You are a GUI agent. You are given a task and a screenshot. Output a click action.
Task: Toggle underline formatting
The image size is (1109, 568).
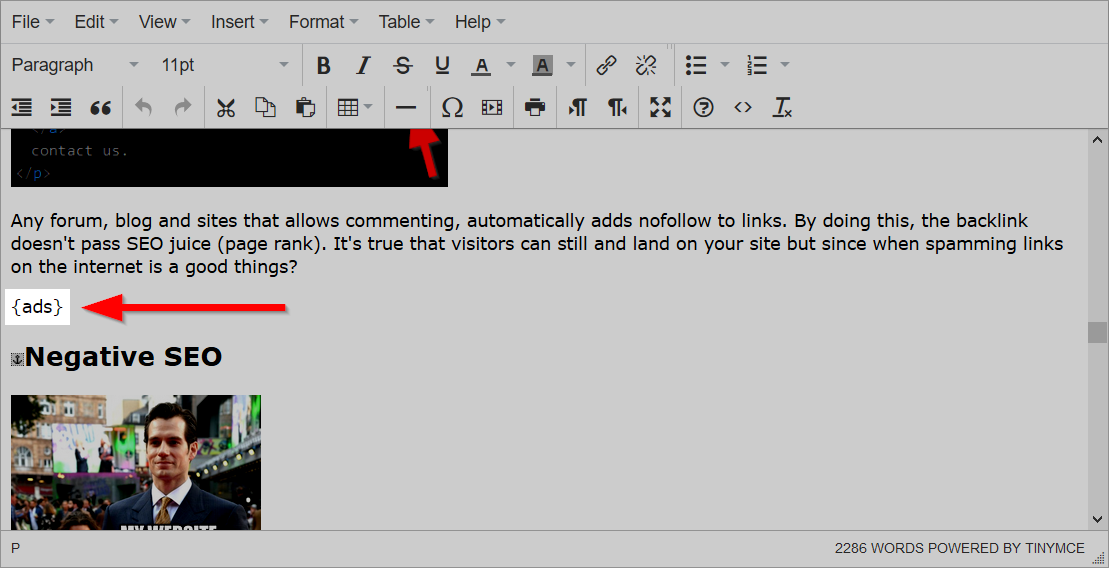(x=442, y=65)
